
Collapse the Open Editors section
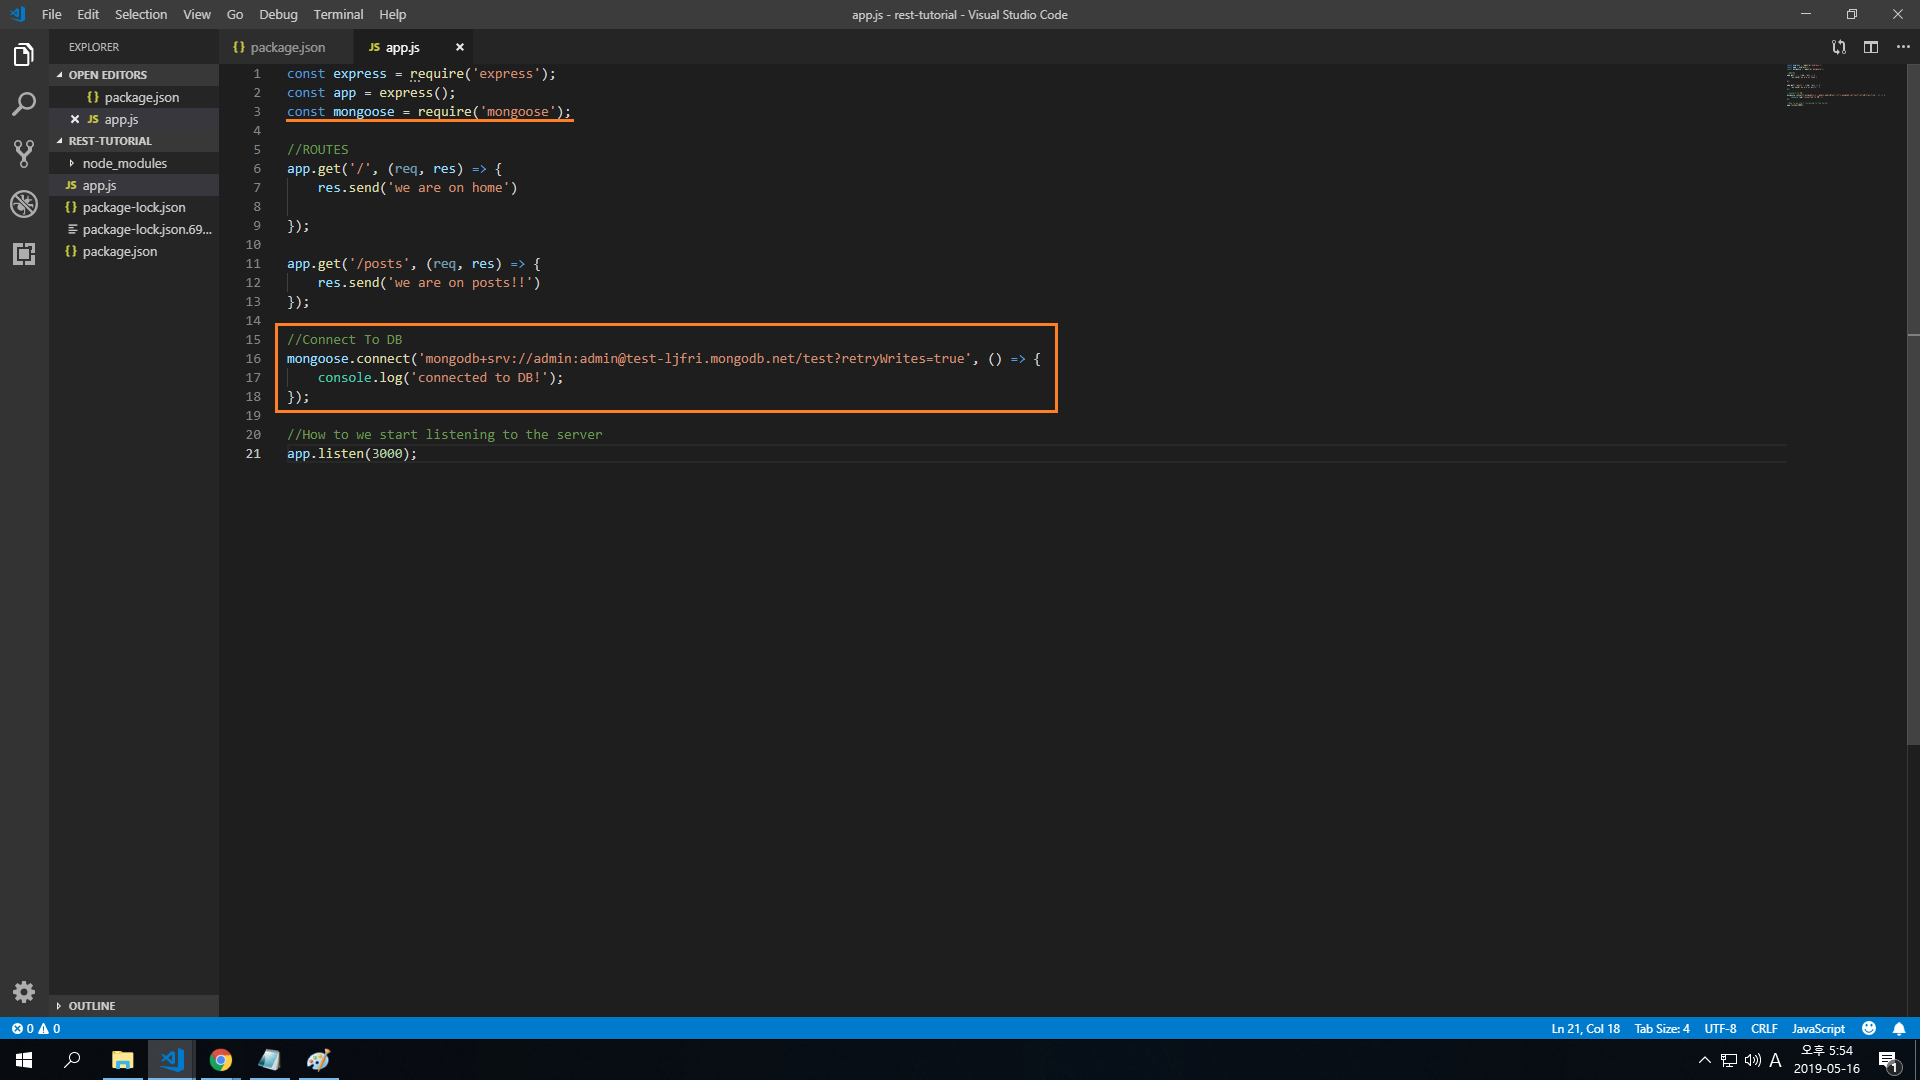point(134,75)
